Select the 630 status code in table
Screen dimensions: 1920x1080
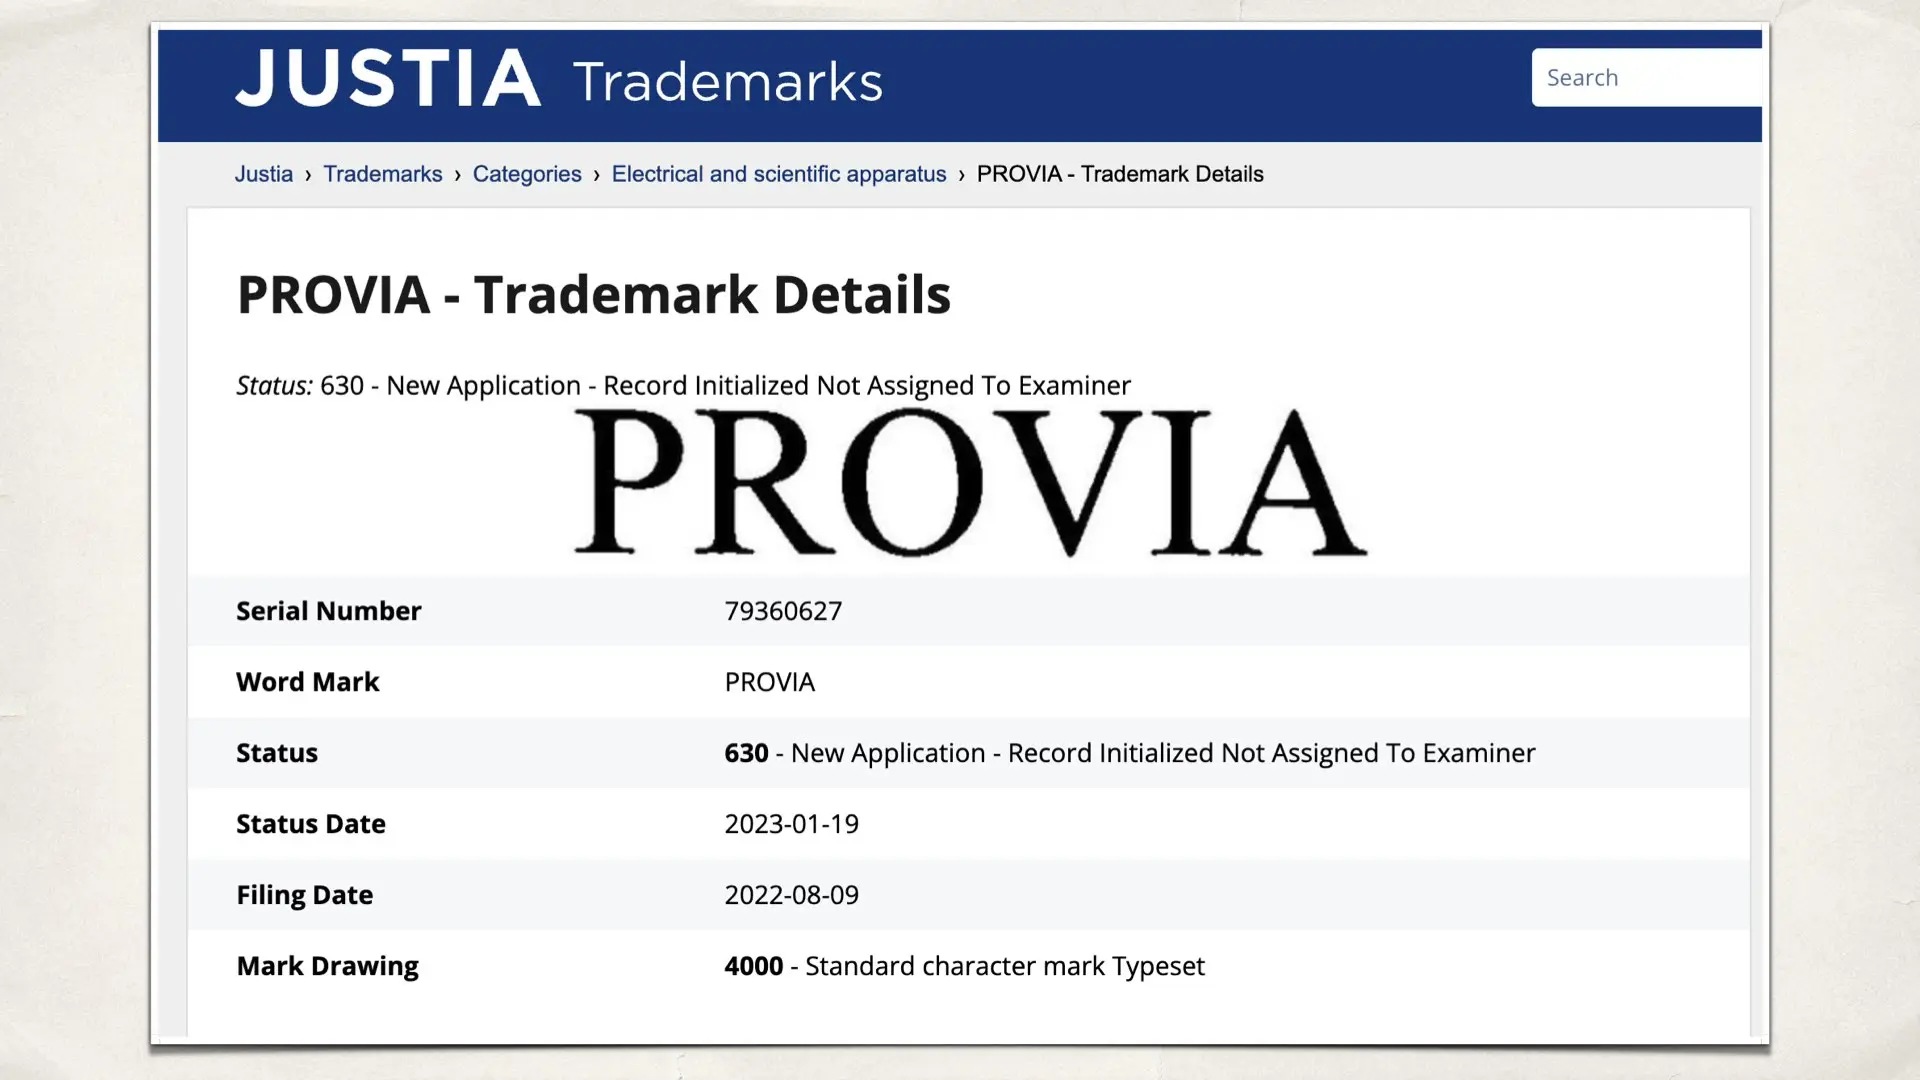(x=747, y=753)
